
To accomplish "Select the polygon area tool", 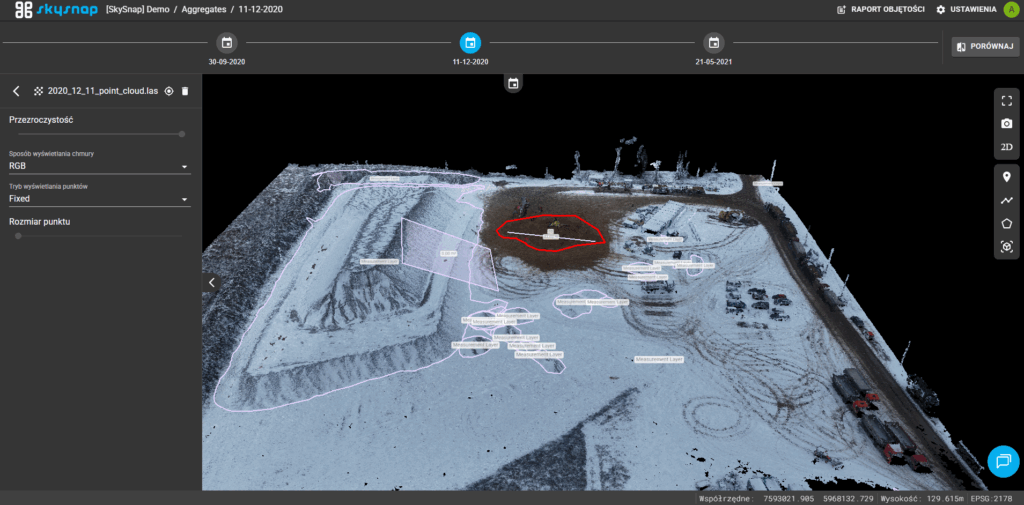I will 1006,223.
